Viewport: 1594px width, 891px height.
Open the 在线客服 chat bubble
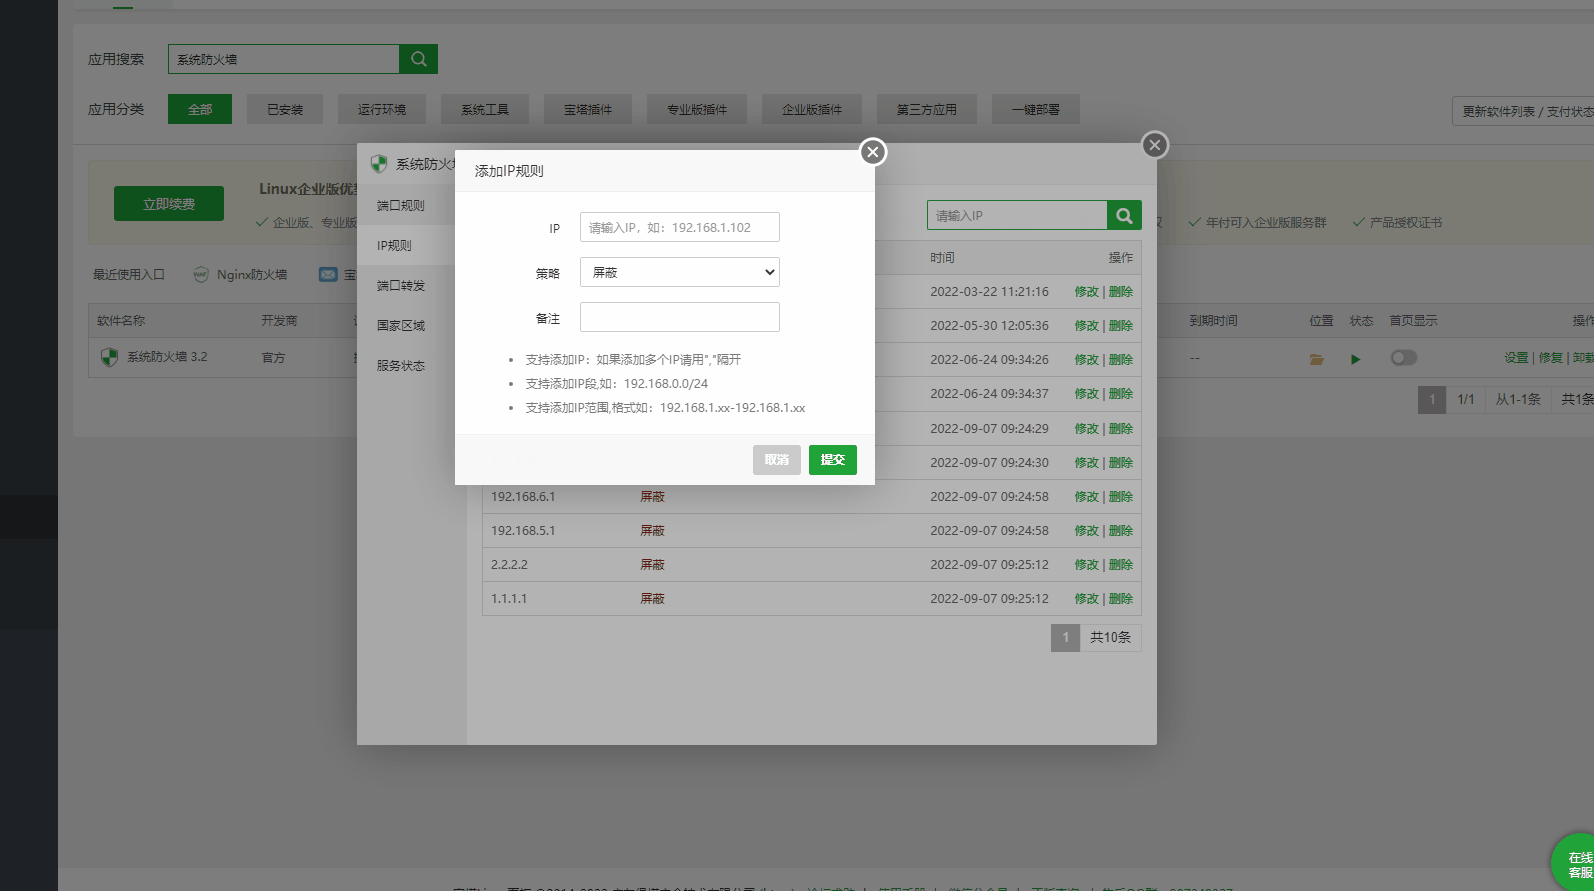1575,863
